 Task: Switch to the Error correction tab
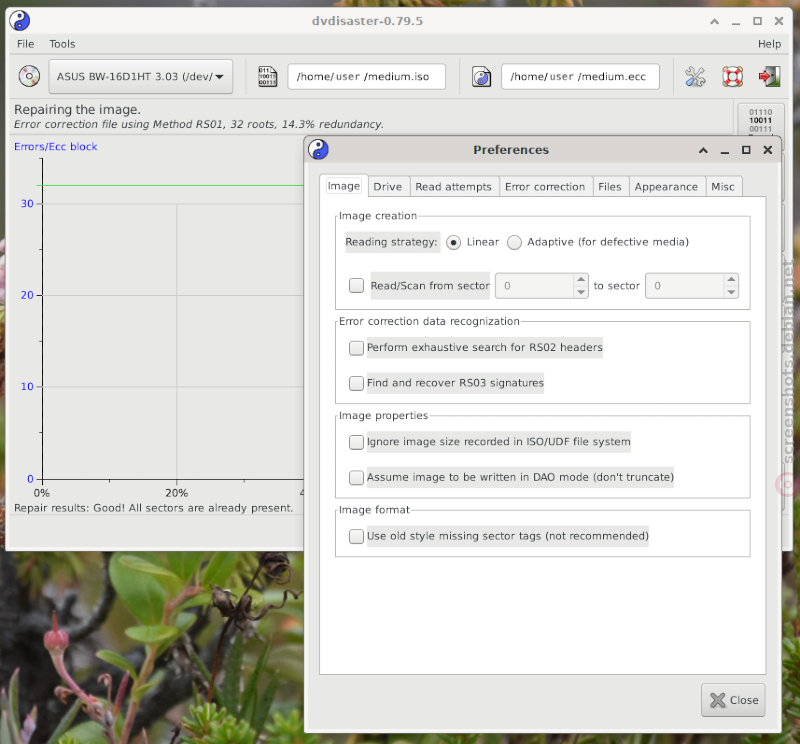coord(545,187)
